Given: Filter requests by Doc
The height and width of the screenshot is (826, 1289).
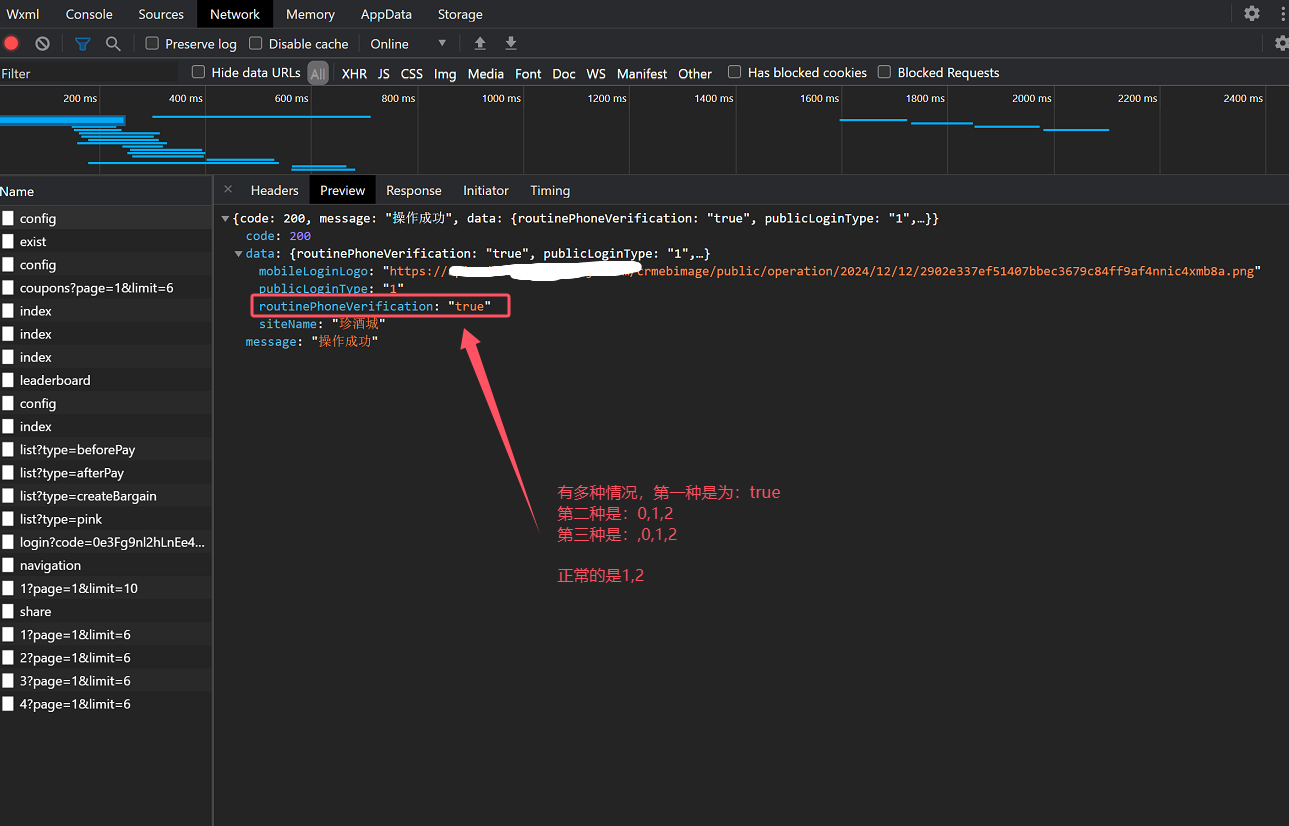Looking at the screenshot, I should (x=564, y=73).
